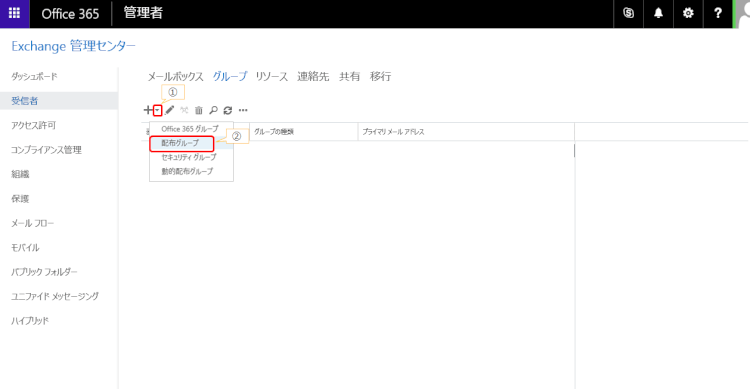Expand the new group dropdown arrow
Viewport: 750px width, 389px height.
point(157,111)
